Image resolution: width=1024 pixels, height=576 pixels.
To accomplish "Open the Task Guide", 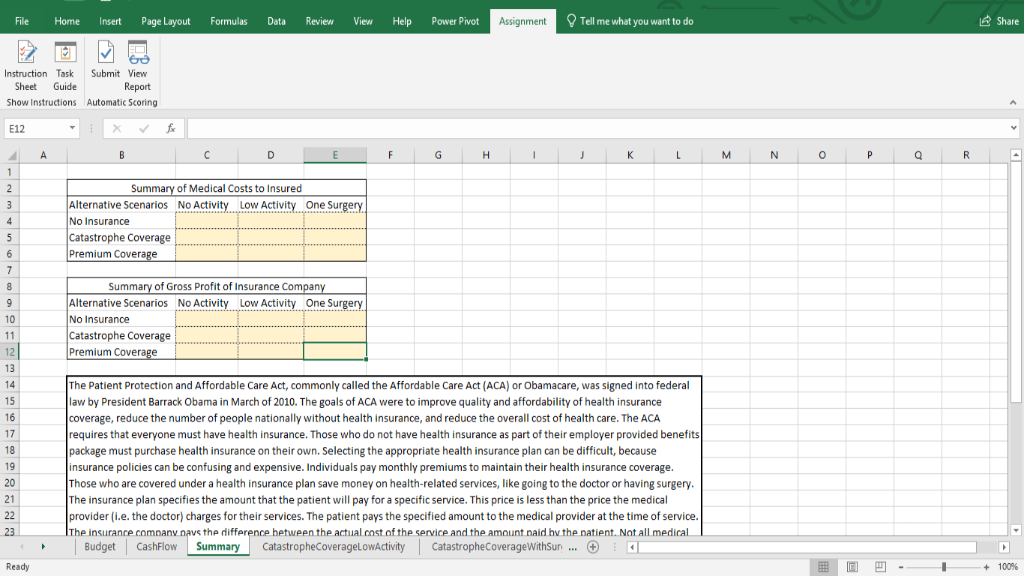I will click(64, 65).
